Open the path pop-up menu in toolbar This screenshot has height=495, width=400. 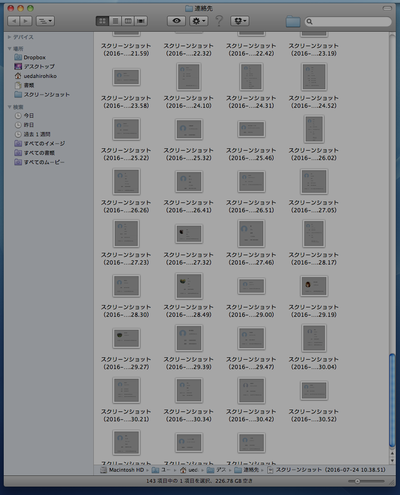coord(45,21)
